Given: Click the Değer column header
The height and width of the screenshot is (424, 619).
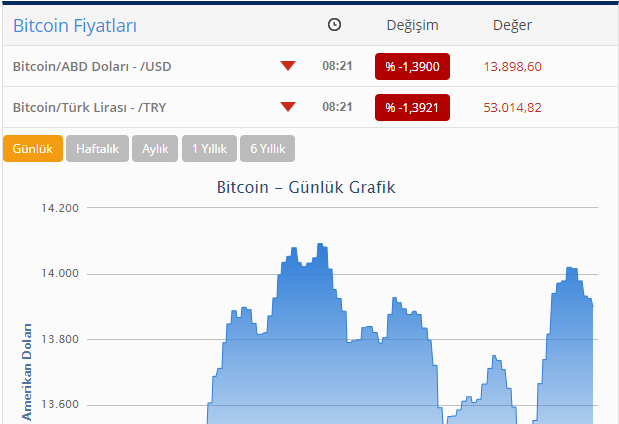Looking at the screenshot, I should point(512,25).
